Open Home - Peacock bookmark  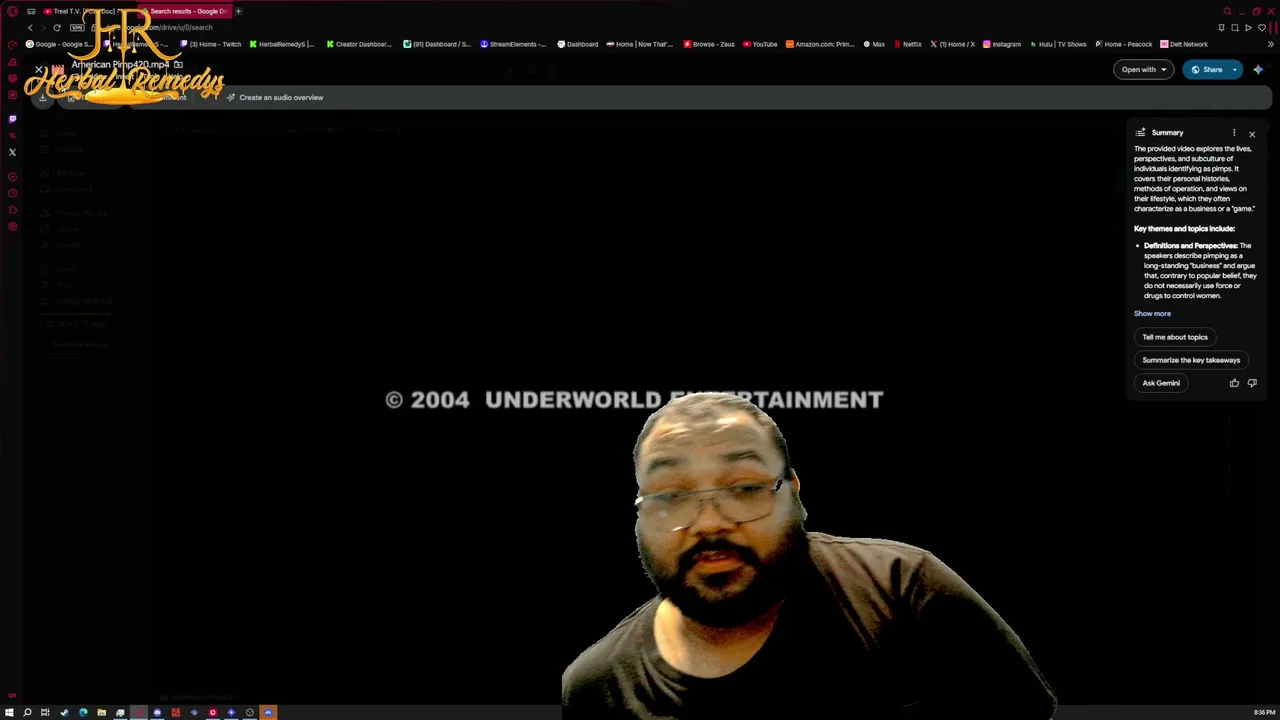point(1124,44)
